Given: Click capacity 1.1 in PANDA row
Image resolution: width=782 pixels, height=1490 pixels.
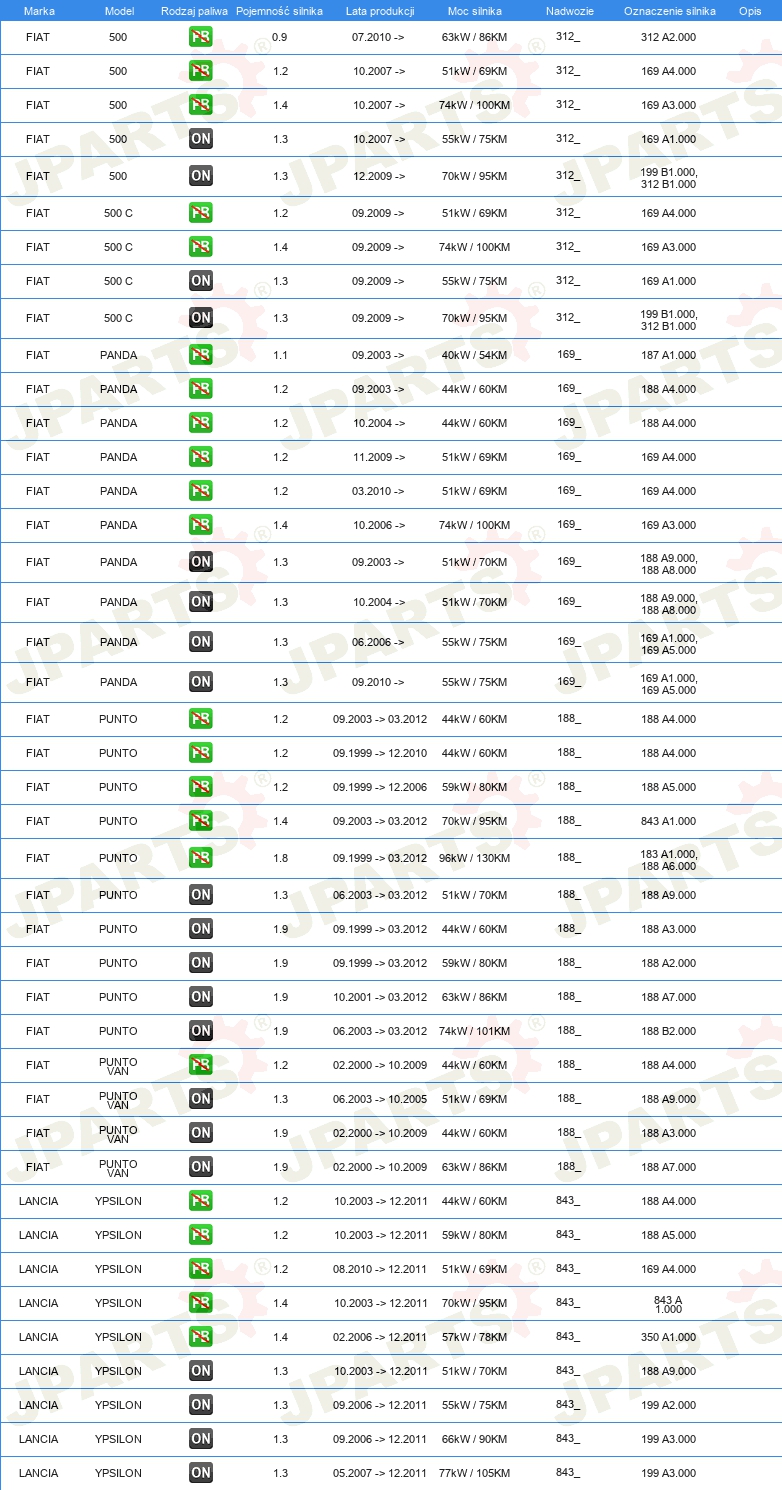Looking at the screenshot, I should [x=280, y=355].
